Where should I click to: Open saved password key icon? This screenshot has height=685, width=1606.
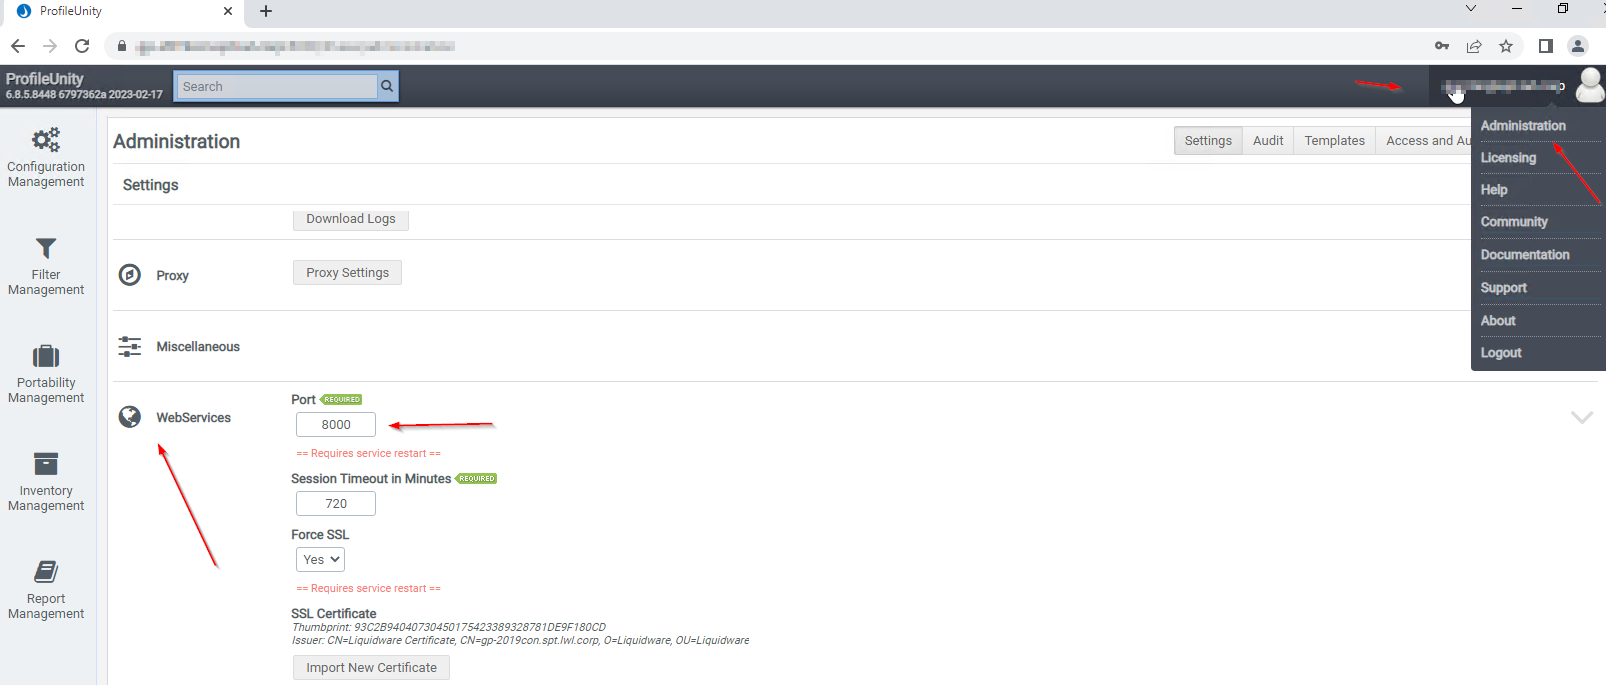tap(1442, 46)
